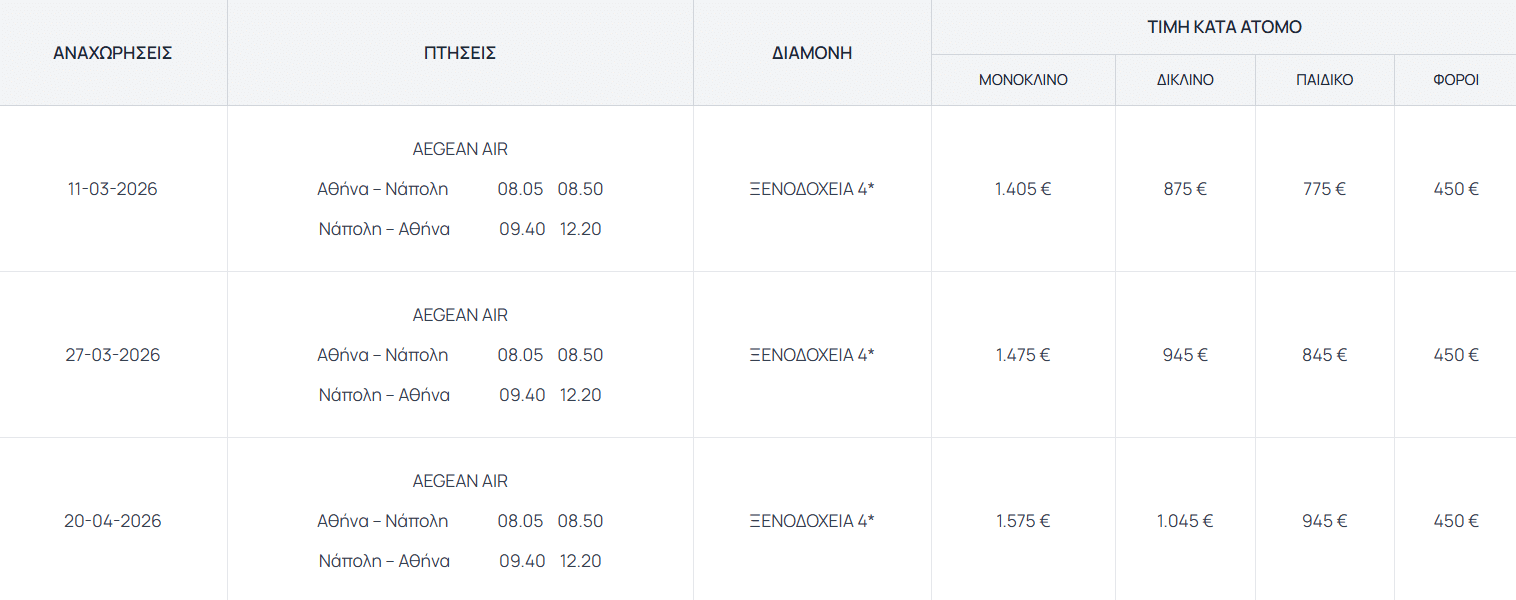The height and width of the screenshot is (600, 1516).
Task: Click the 875 € double room price
Action: [x=1185, y=189]
